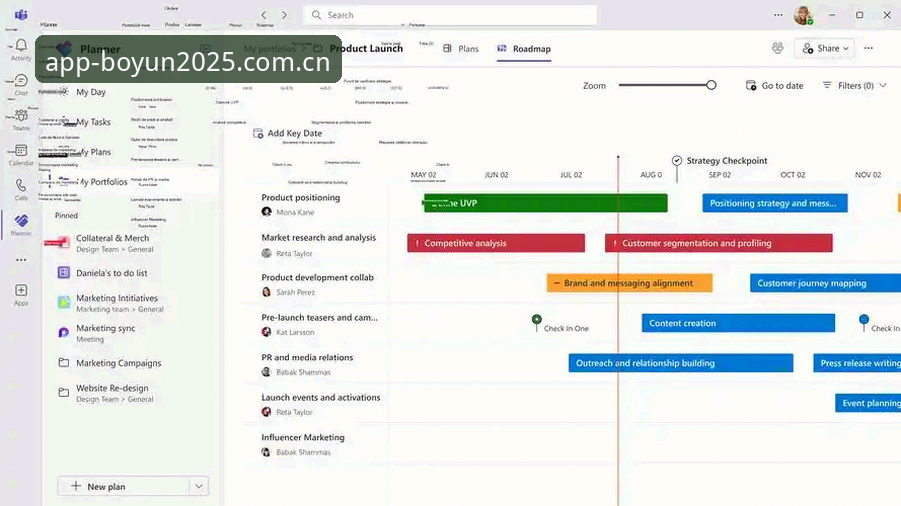The width and height of the screenshot is (901, 506).
Task: Click the Microsoft Teams logo
Action: [21, 14]
